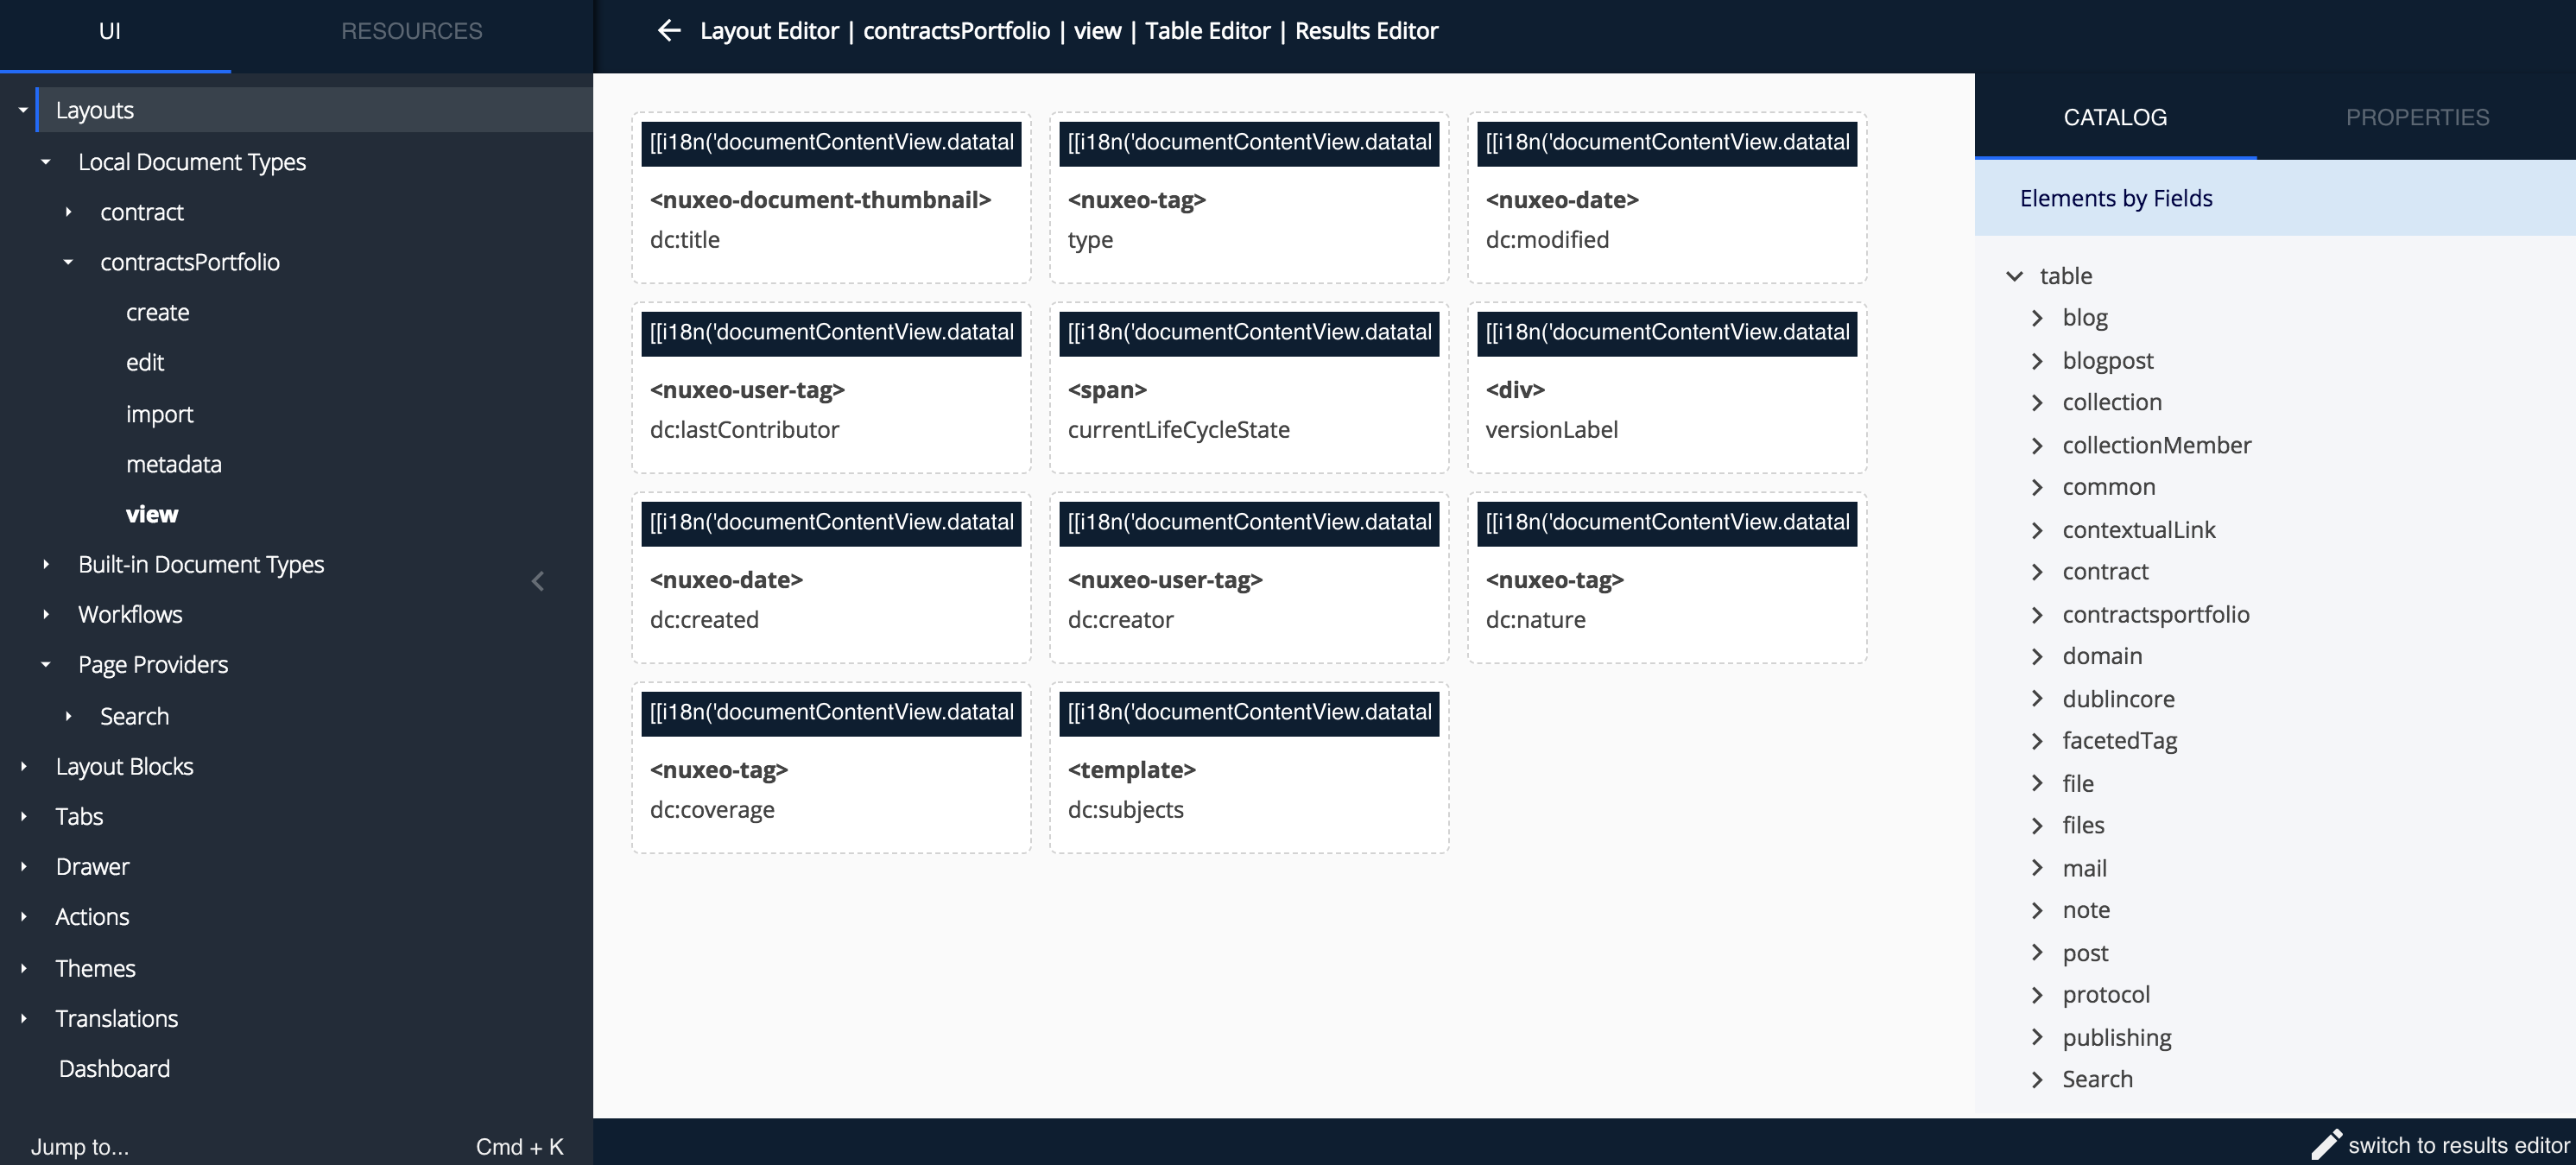The image size is (2576, 1165).
Task: Switch to the RESOURCES tab
Action: 411,29
